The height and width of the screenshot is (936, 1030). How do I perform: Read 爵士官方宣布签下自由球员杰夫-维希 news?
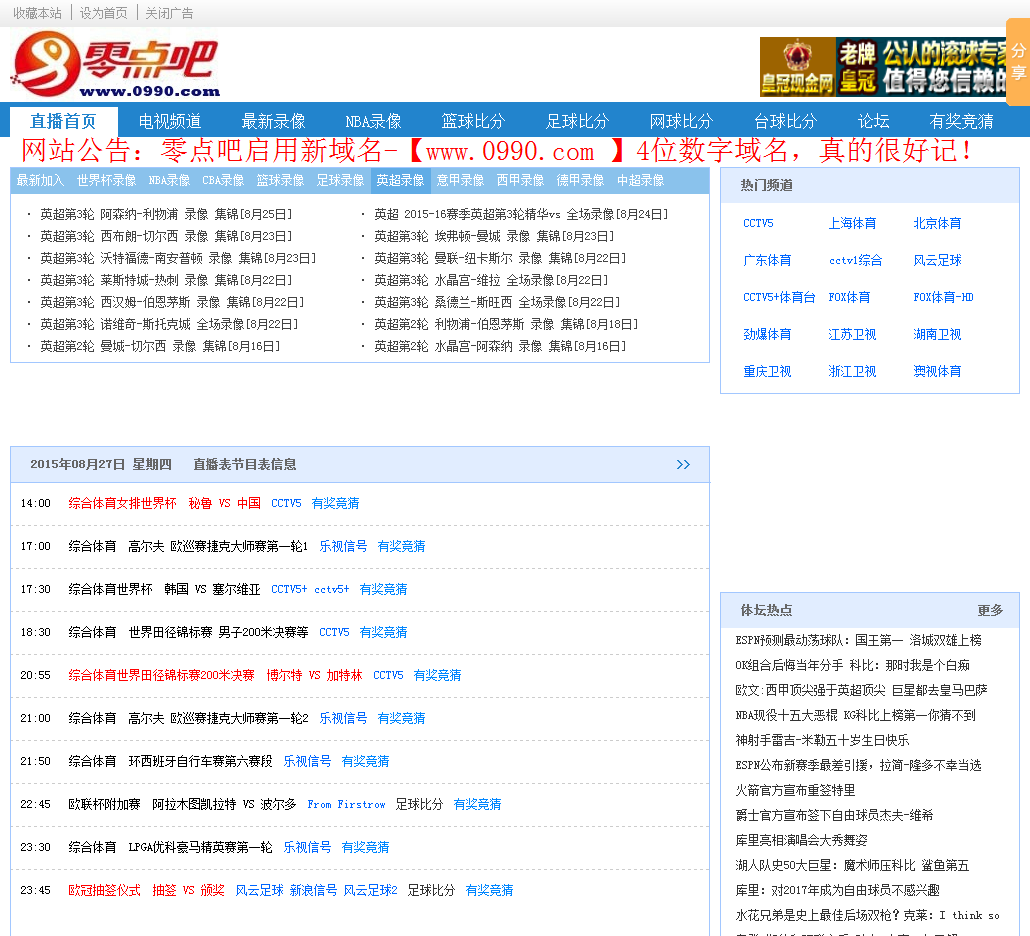834,816
